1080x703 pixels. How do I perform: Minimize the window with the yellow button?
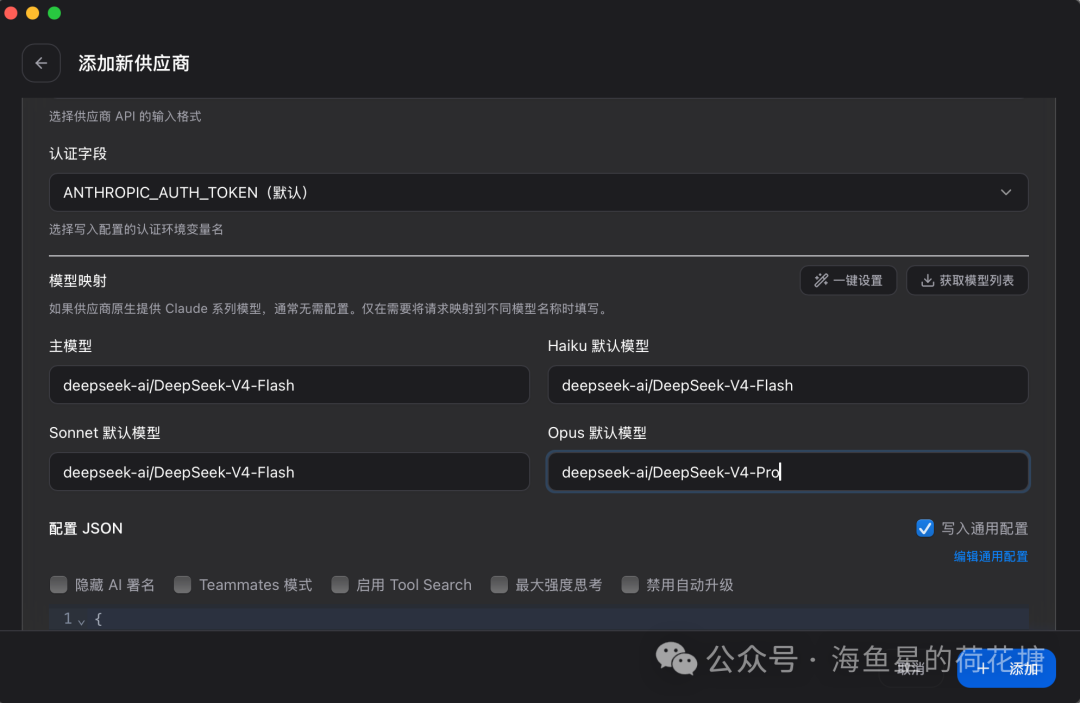tap(32, 13)
